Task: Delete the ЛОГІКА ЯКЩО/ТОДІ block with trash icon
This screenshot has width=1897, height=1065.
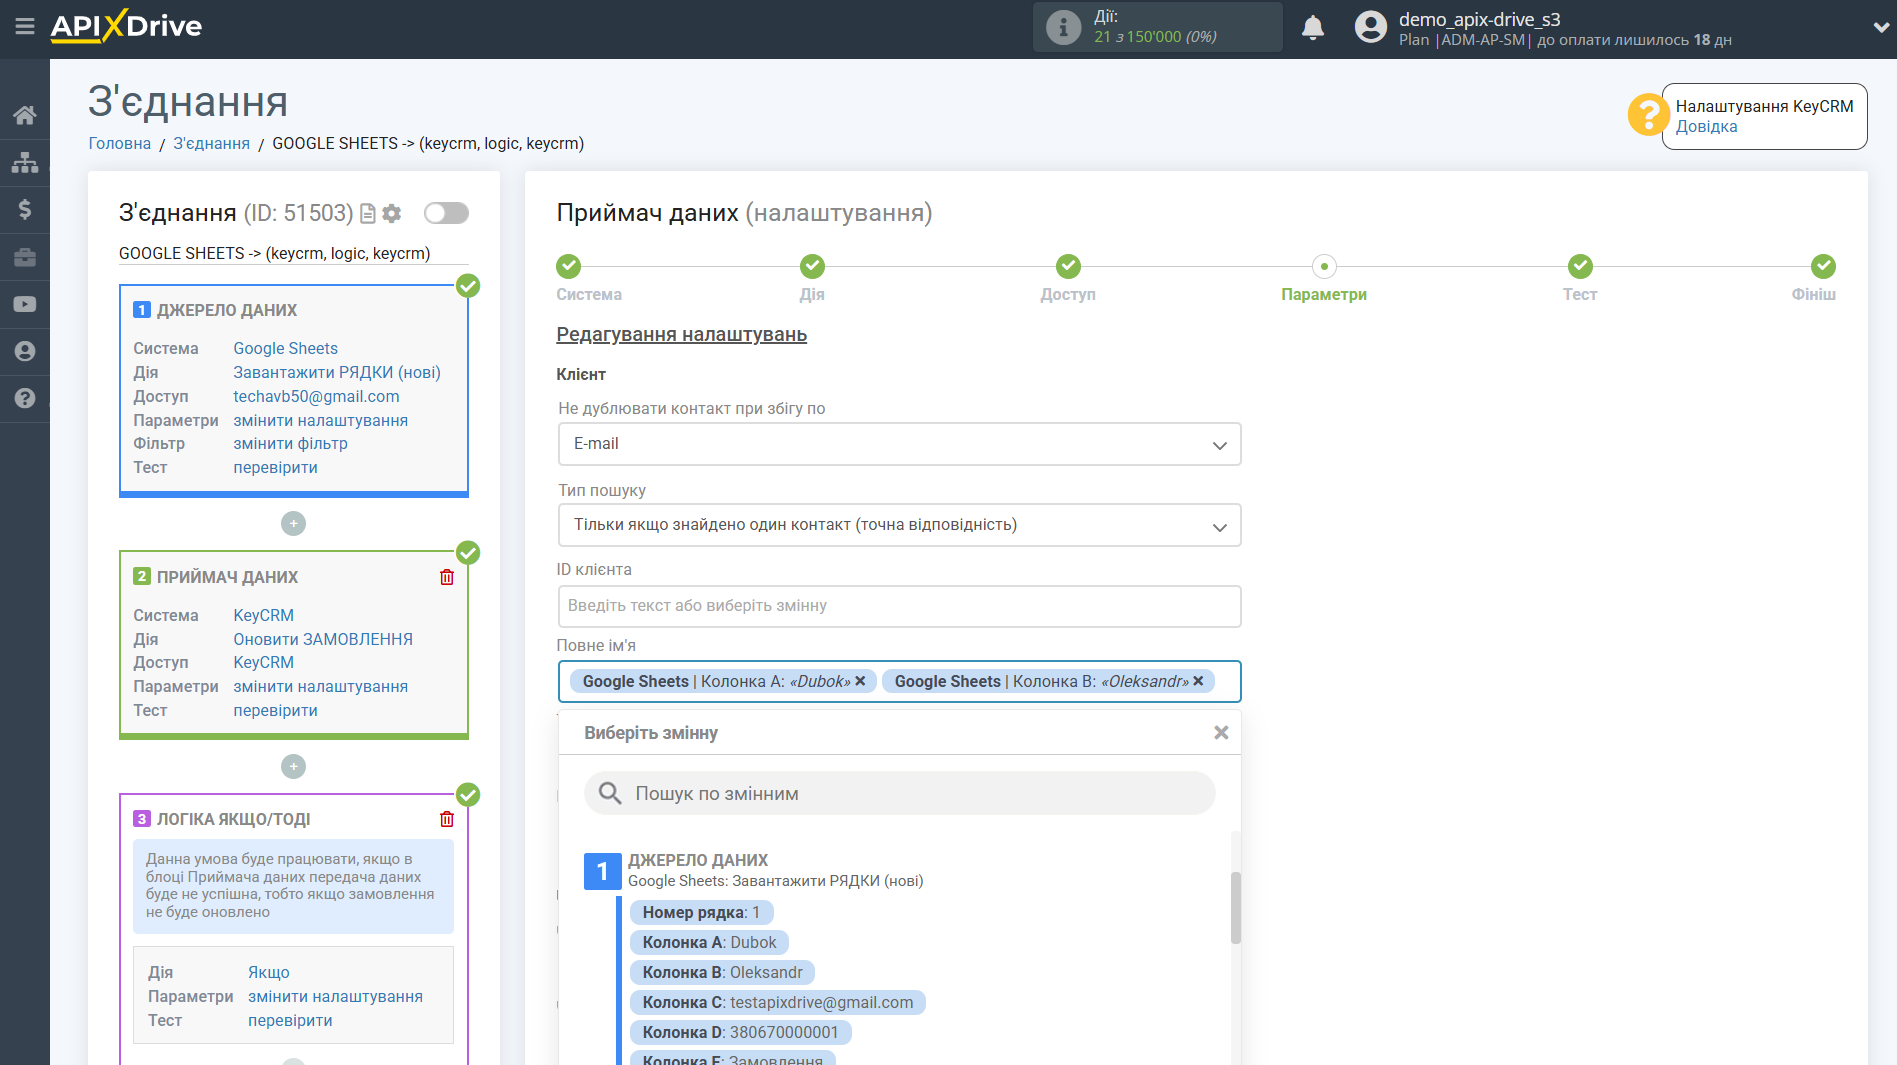Action: pyautogui.click(x=447, y=819)
